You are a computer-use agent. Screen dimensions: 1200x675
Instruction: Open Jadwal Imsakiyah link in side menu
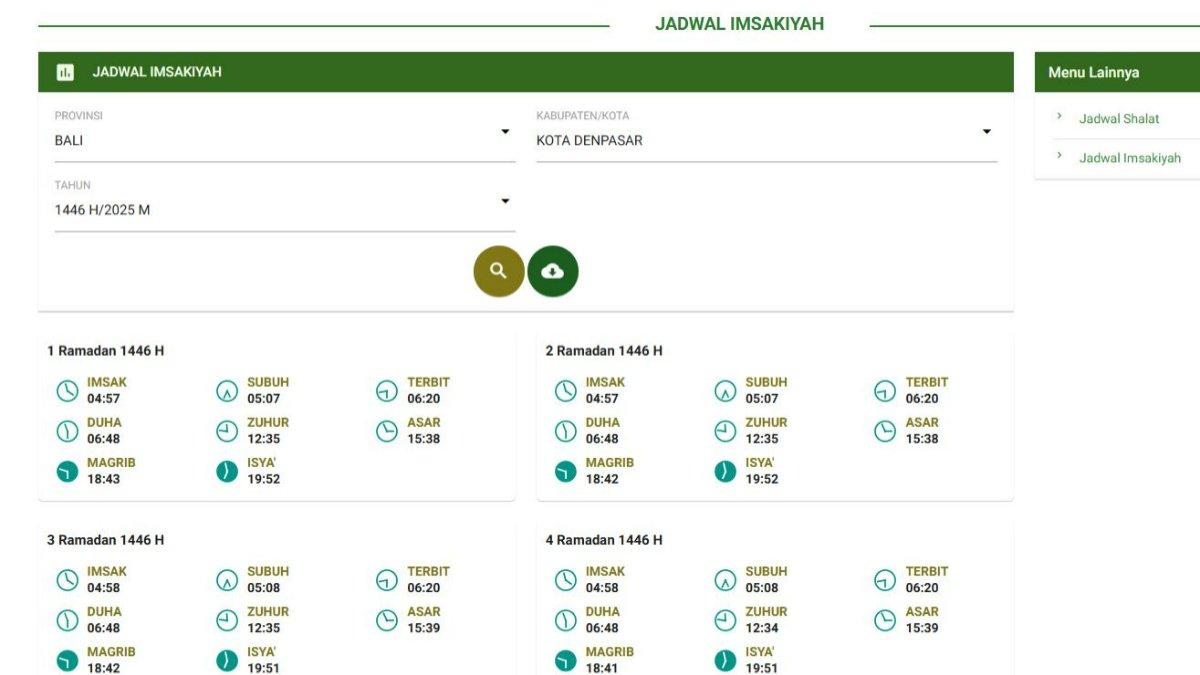pos(1129,158)
